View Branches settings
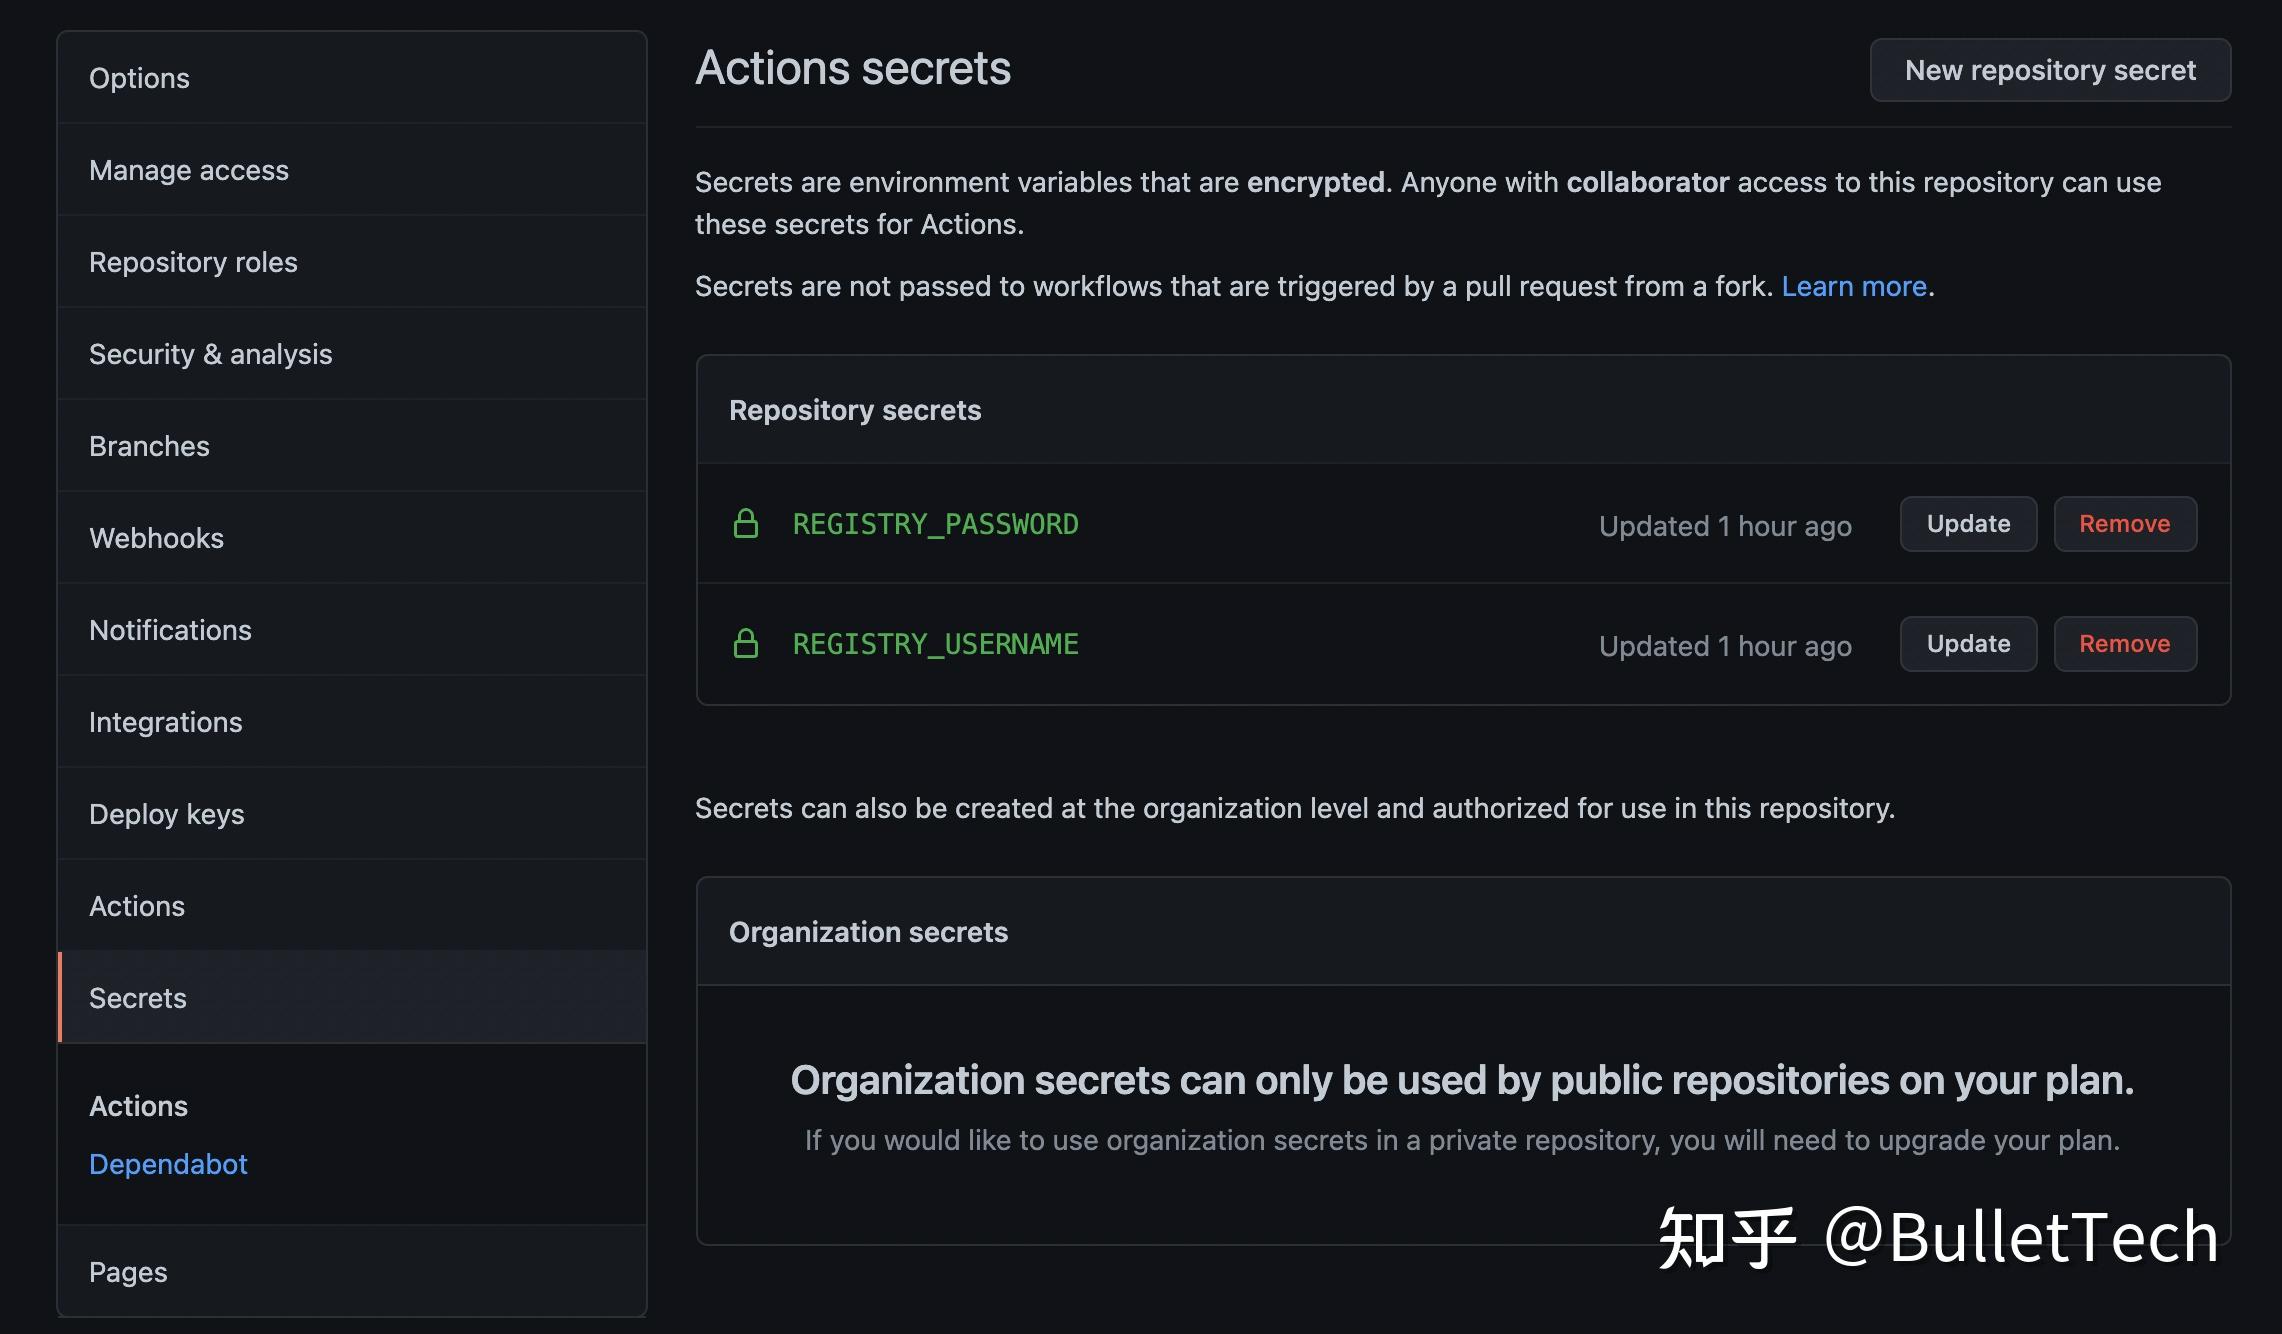Screen dimensions: 2282x1334 [x=149, y=445]
